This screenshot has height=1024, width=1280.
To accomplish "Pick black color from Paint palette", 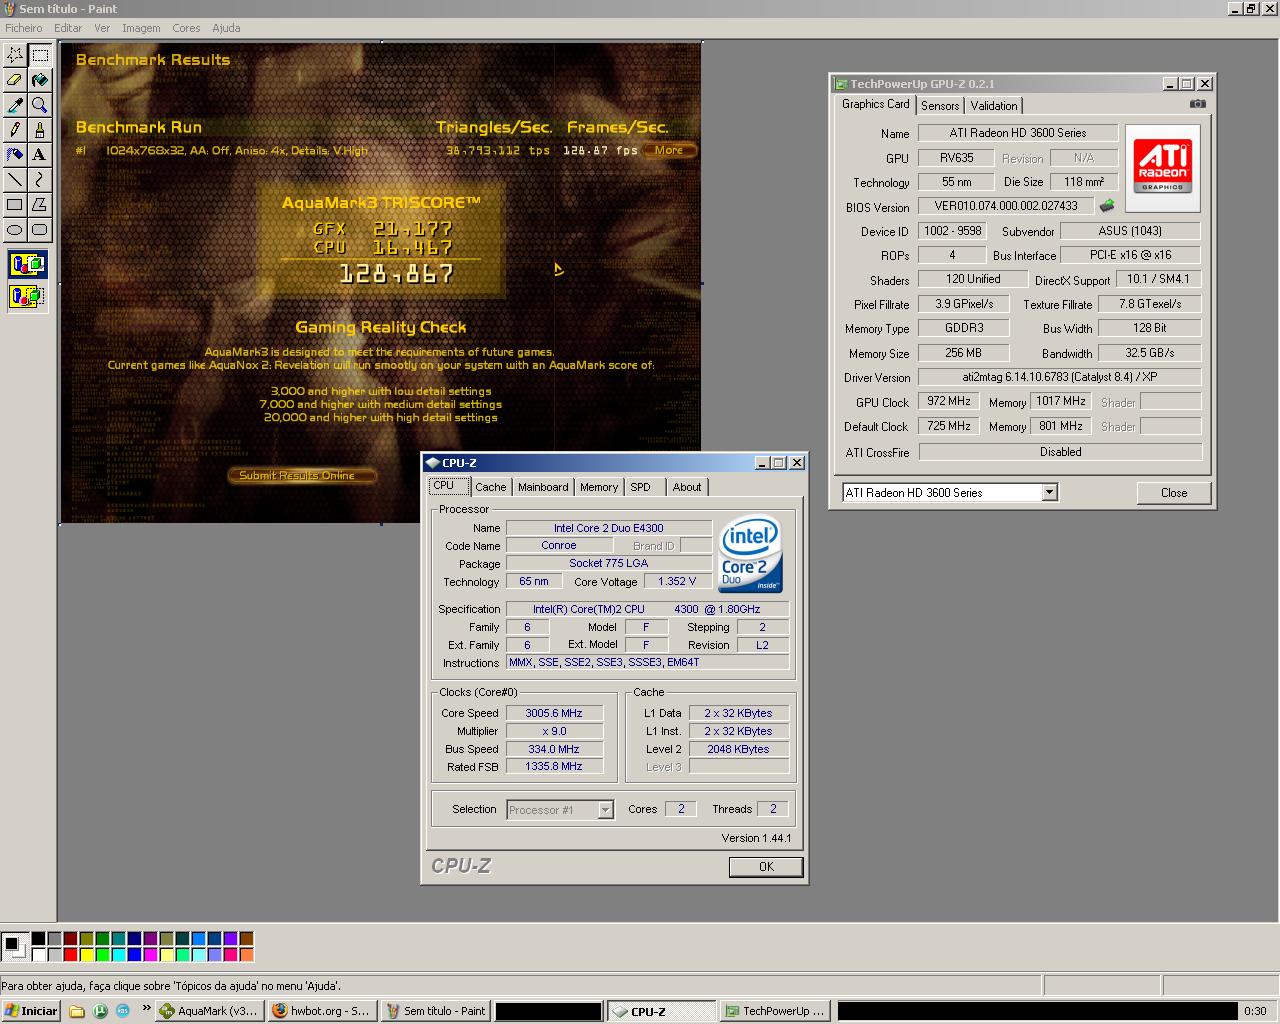I will (x=38, y=938).
